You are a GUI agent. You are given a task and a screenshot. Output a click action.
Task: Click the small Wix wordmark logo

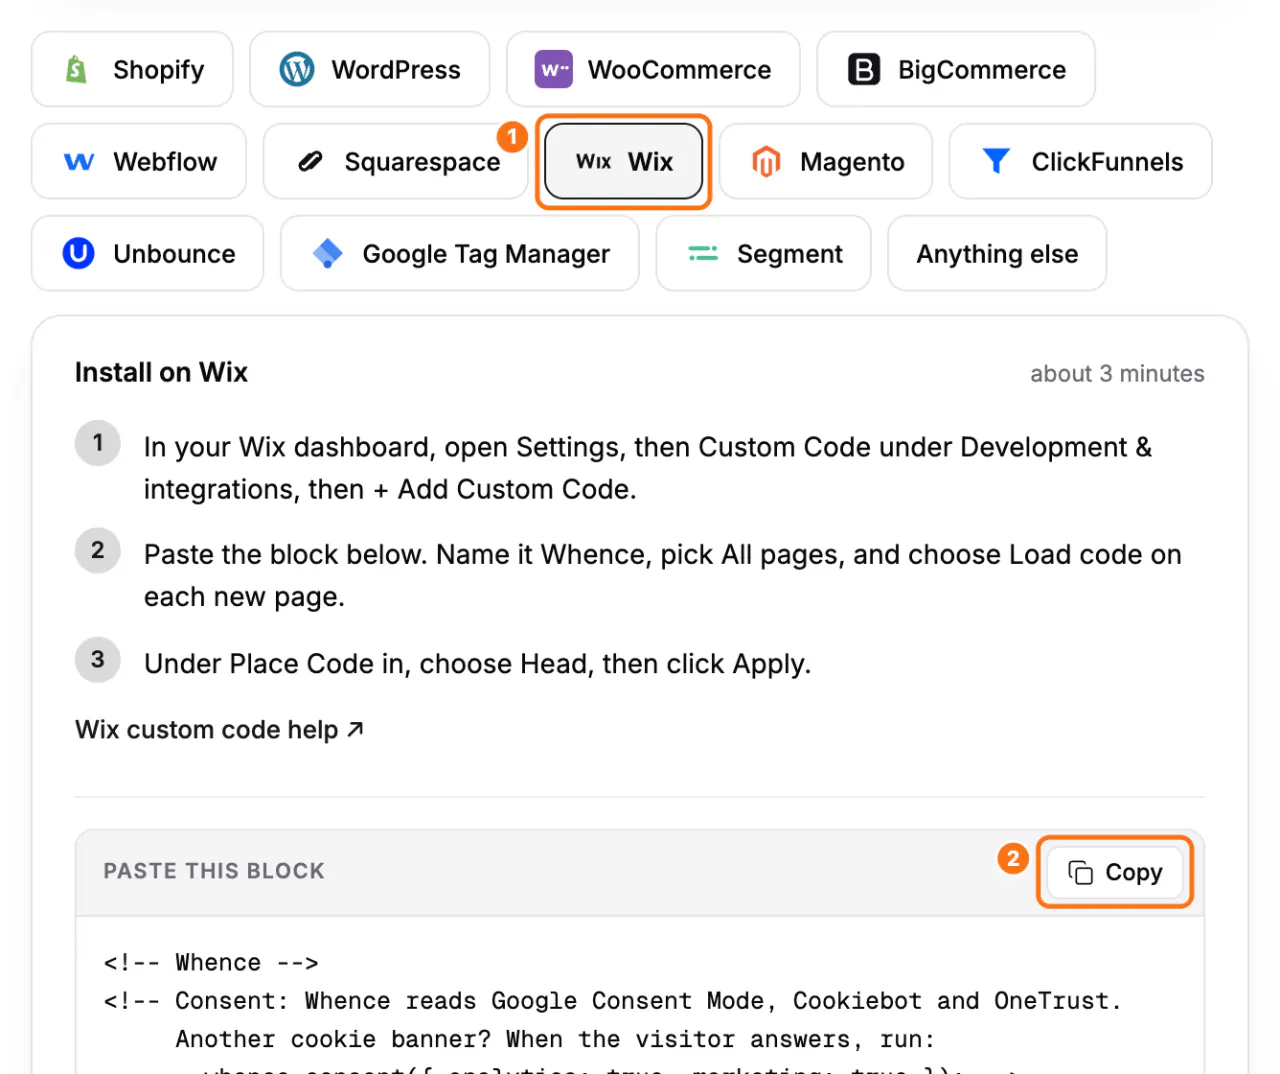tap(594, 162)
